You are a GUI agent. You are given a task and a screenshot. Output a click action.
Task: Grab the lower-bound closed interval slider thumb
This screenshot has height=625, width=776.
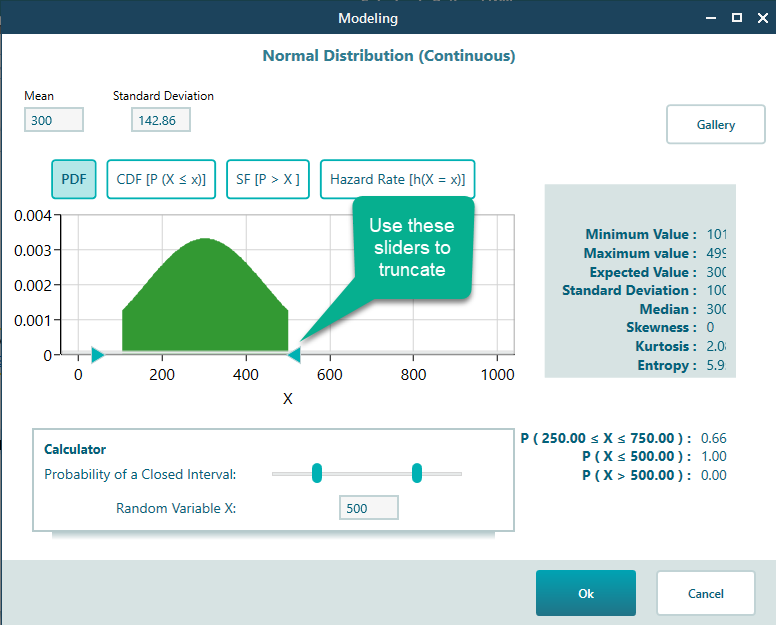coord(317,473)
